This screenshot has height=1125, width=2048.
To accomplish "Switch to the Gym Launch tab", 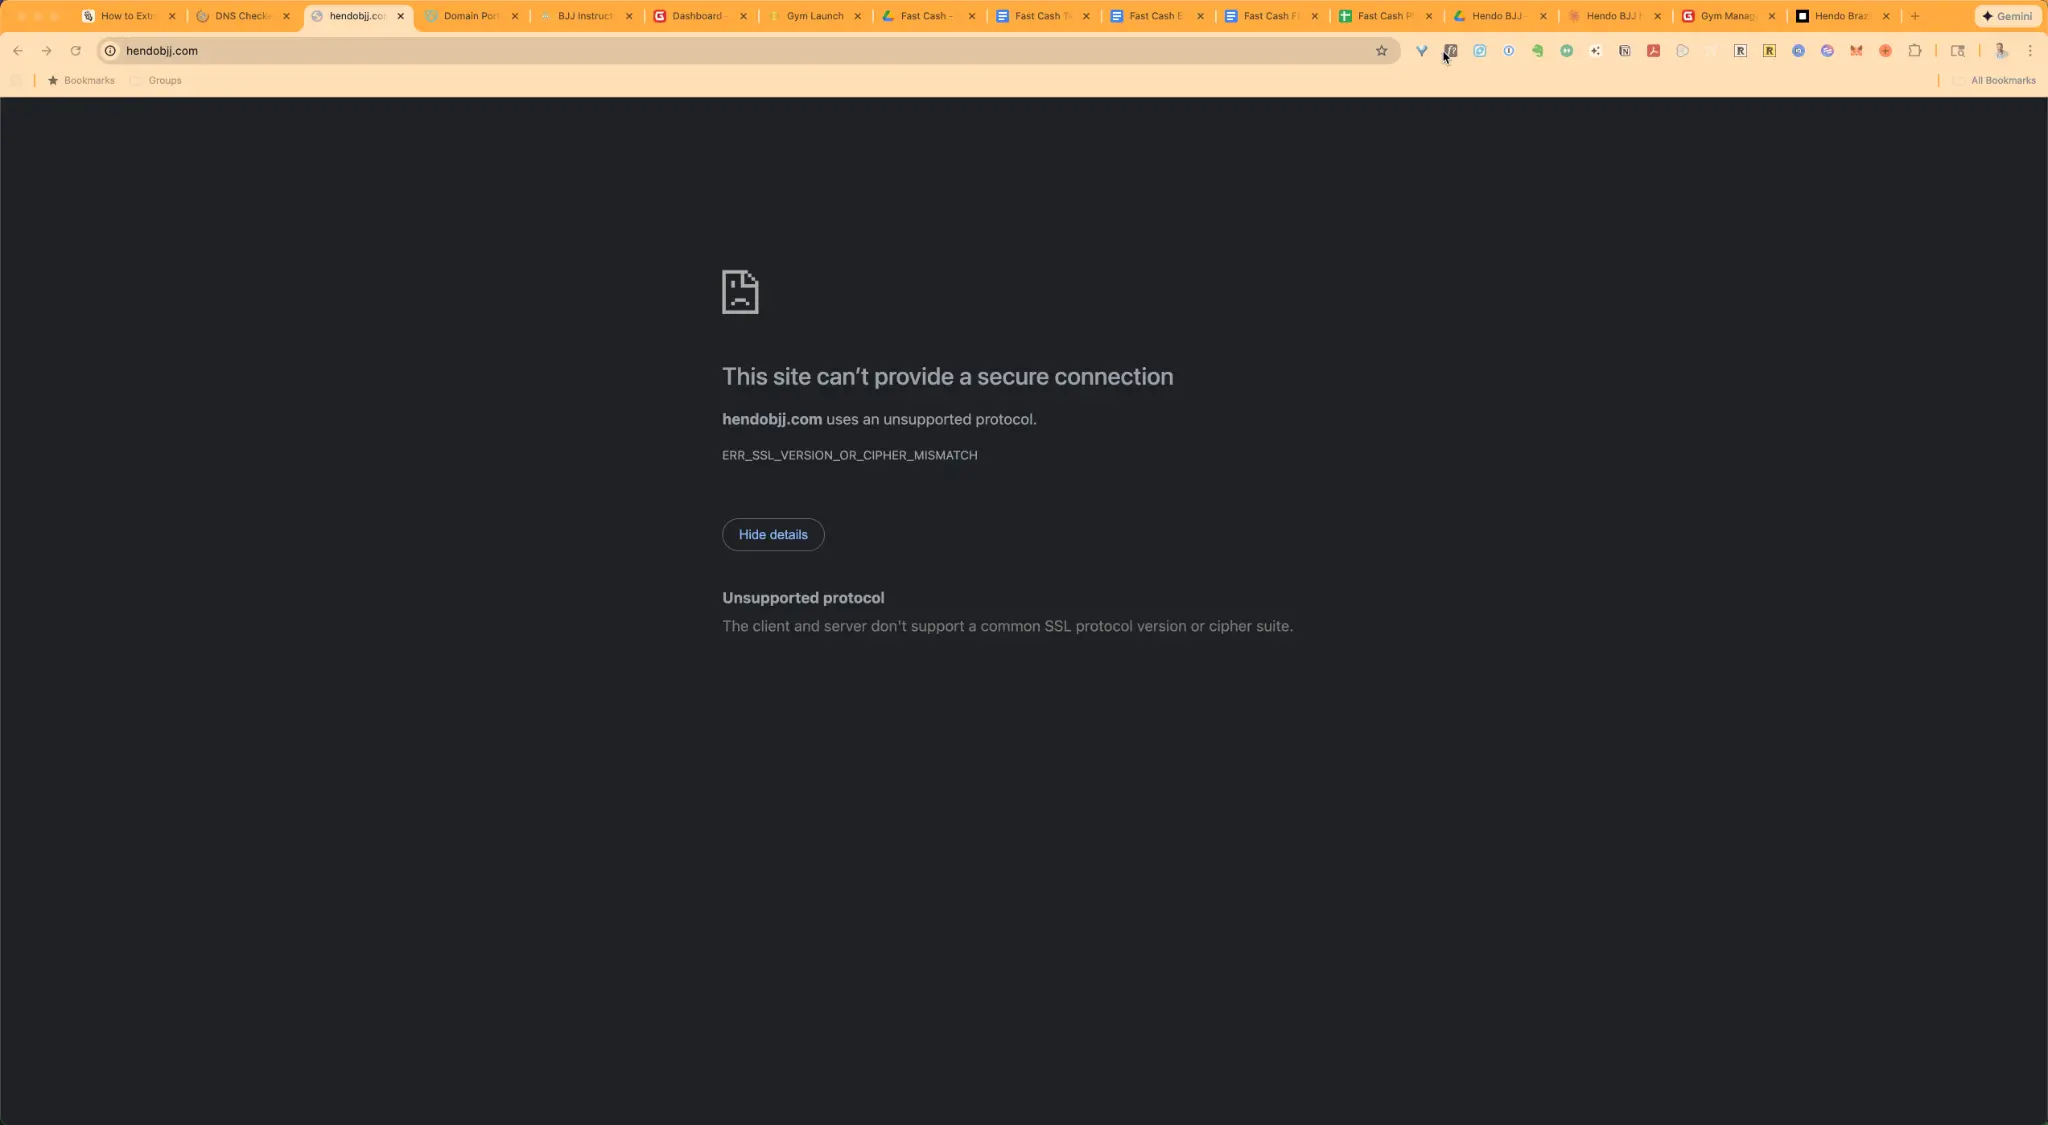I will tap(813, 16).
